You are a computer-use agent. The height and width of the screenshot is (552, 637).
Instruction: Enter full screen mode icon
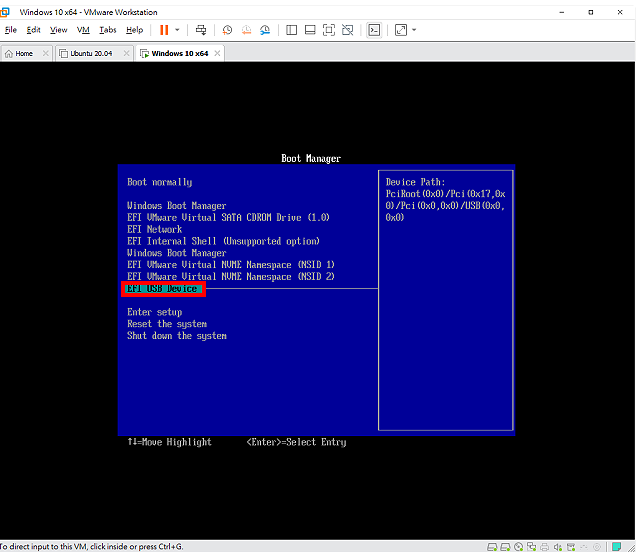(x=329, y=30)
